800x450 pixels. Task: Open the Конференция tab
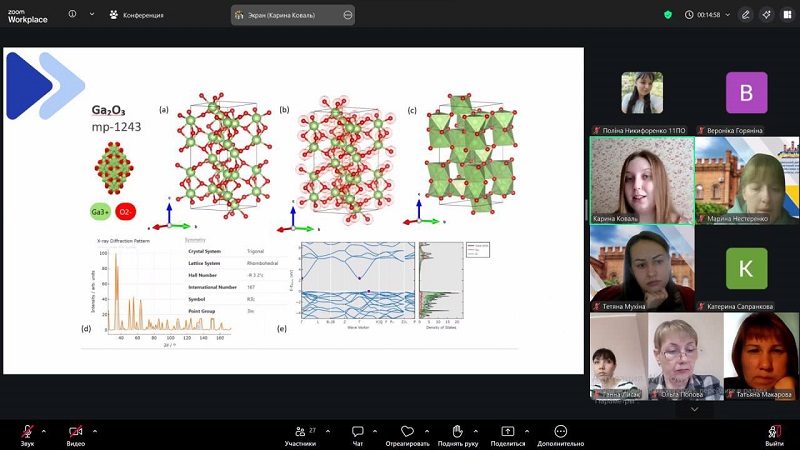pos(136,15)
